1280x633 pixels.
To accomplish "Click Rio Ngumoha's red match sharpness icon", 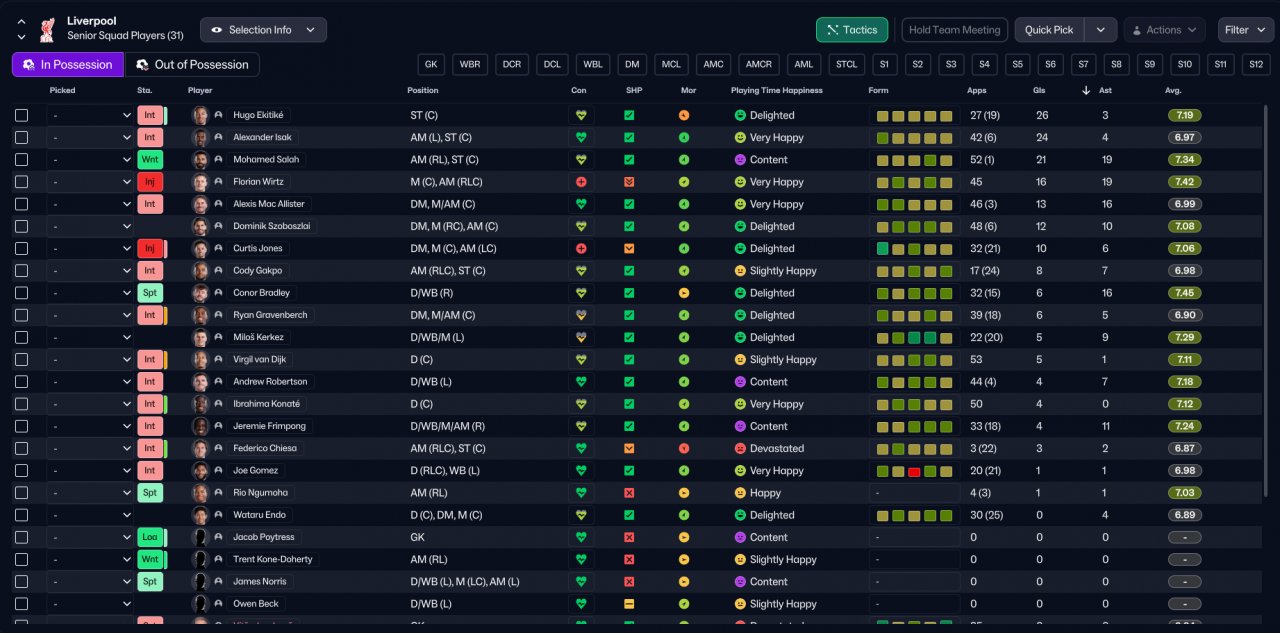I will [629, 493].
